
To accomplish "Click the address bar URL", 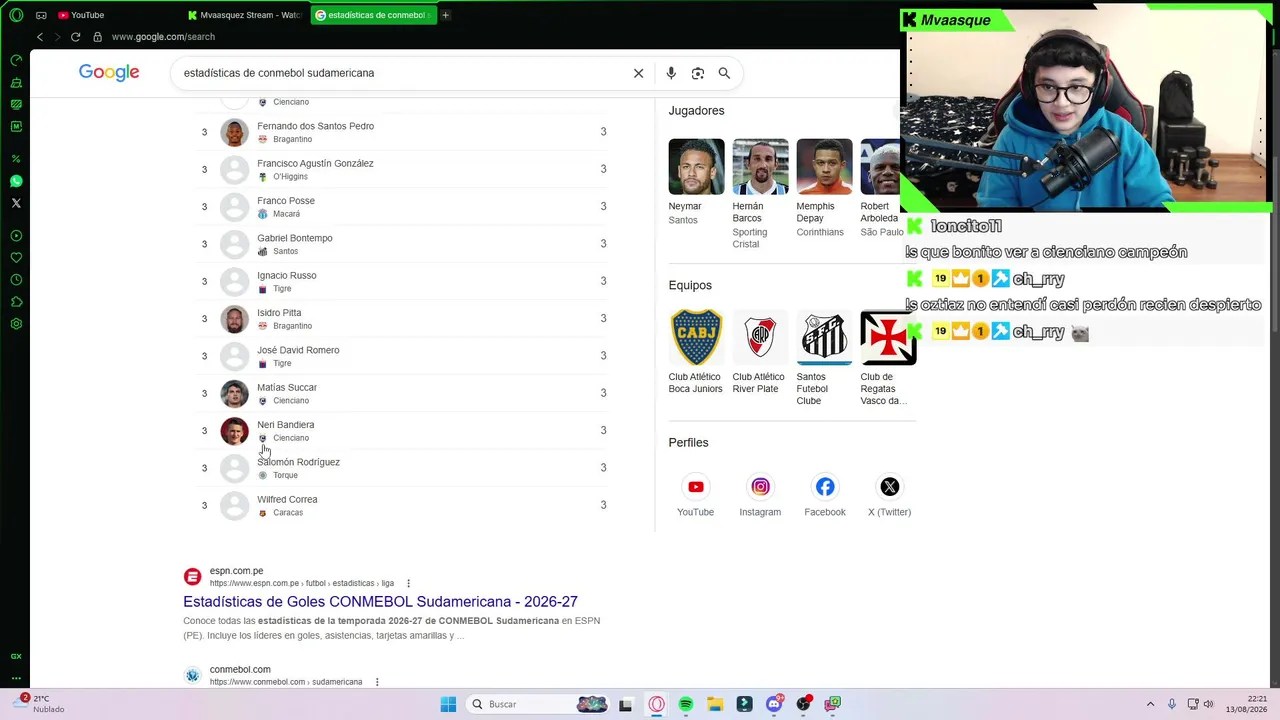I will (x=163, y=37).
